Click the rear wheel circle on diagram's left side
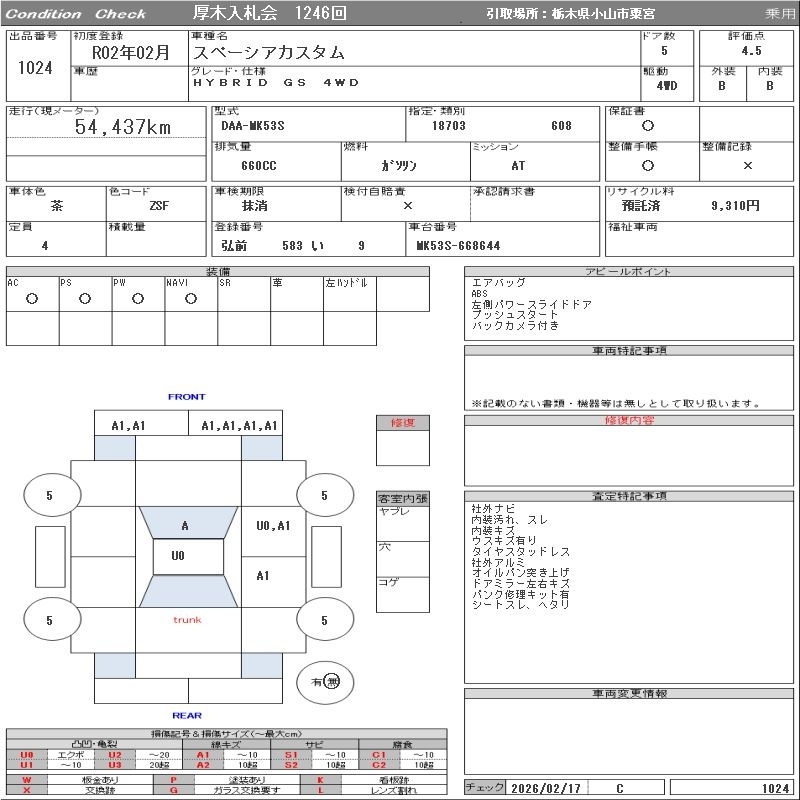Image resolution: width=800 pixels, height=800 pixels. tap(50, 620)
